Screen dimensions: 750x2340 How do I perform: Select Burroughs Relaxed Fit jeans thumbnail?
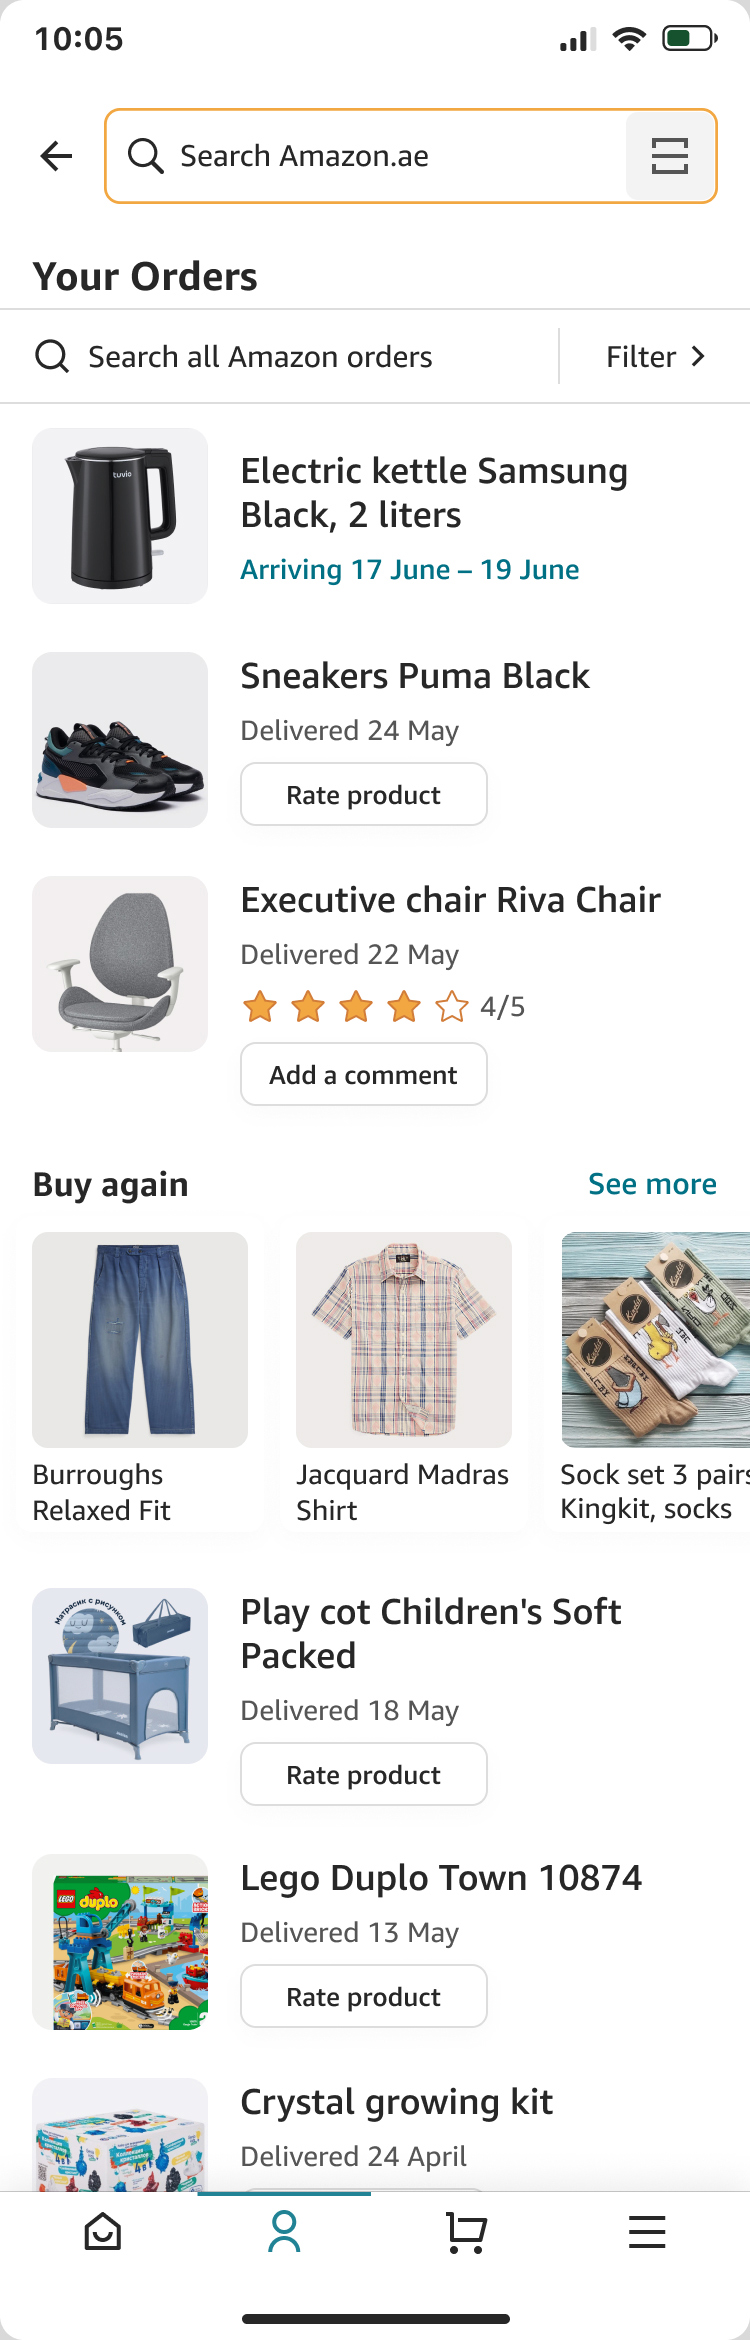140,1340
